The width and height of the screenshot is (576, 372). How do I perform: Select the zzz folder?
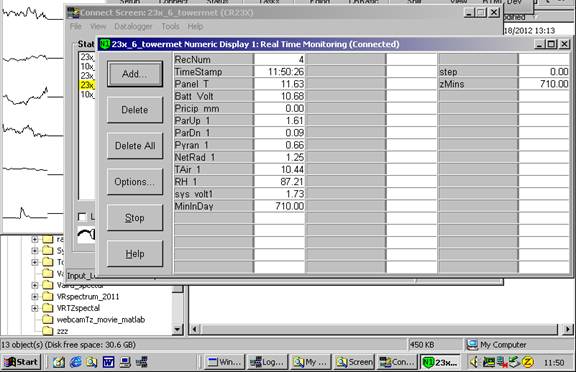point(62,331)
